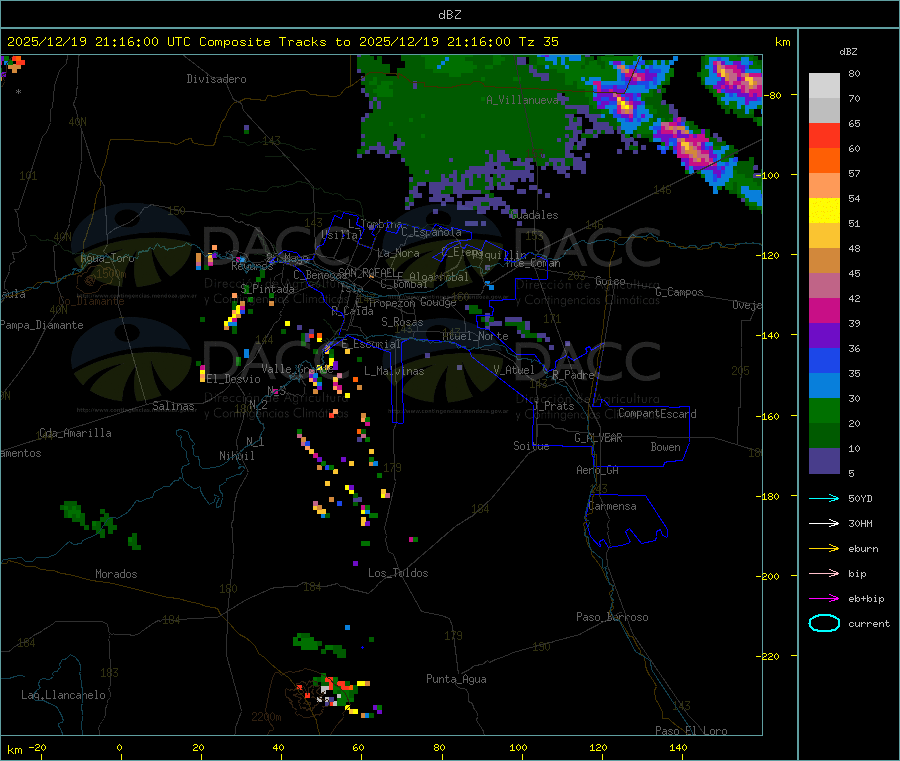The width and height of the screenshot is (900, 761).
Task: Click the Guico map label
Action: click(x=610, y=281)
